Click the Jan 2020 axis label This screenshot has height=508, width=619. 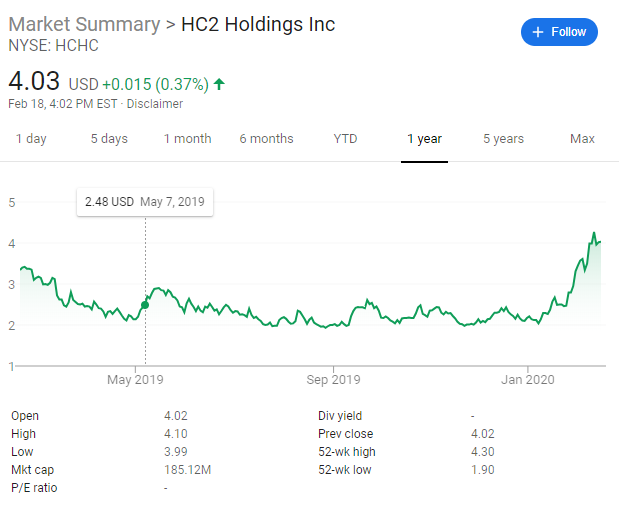[527, 380]
